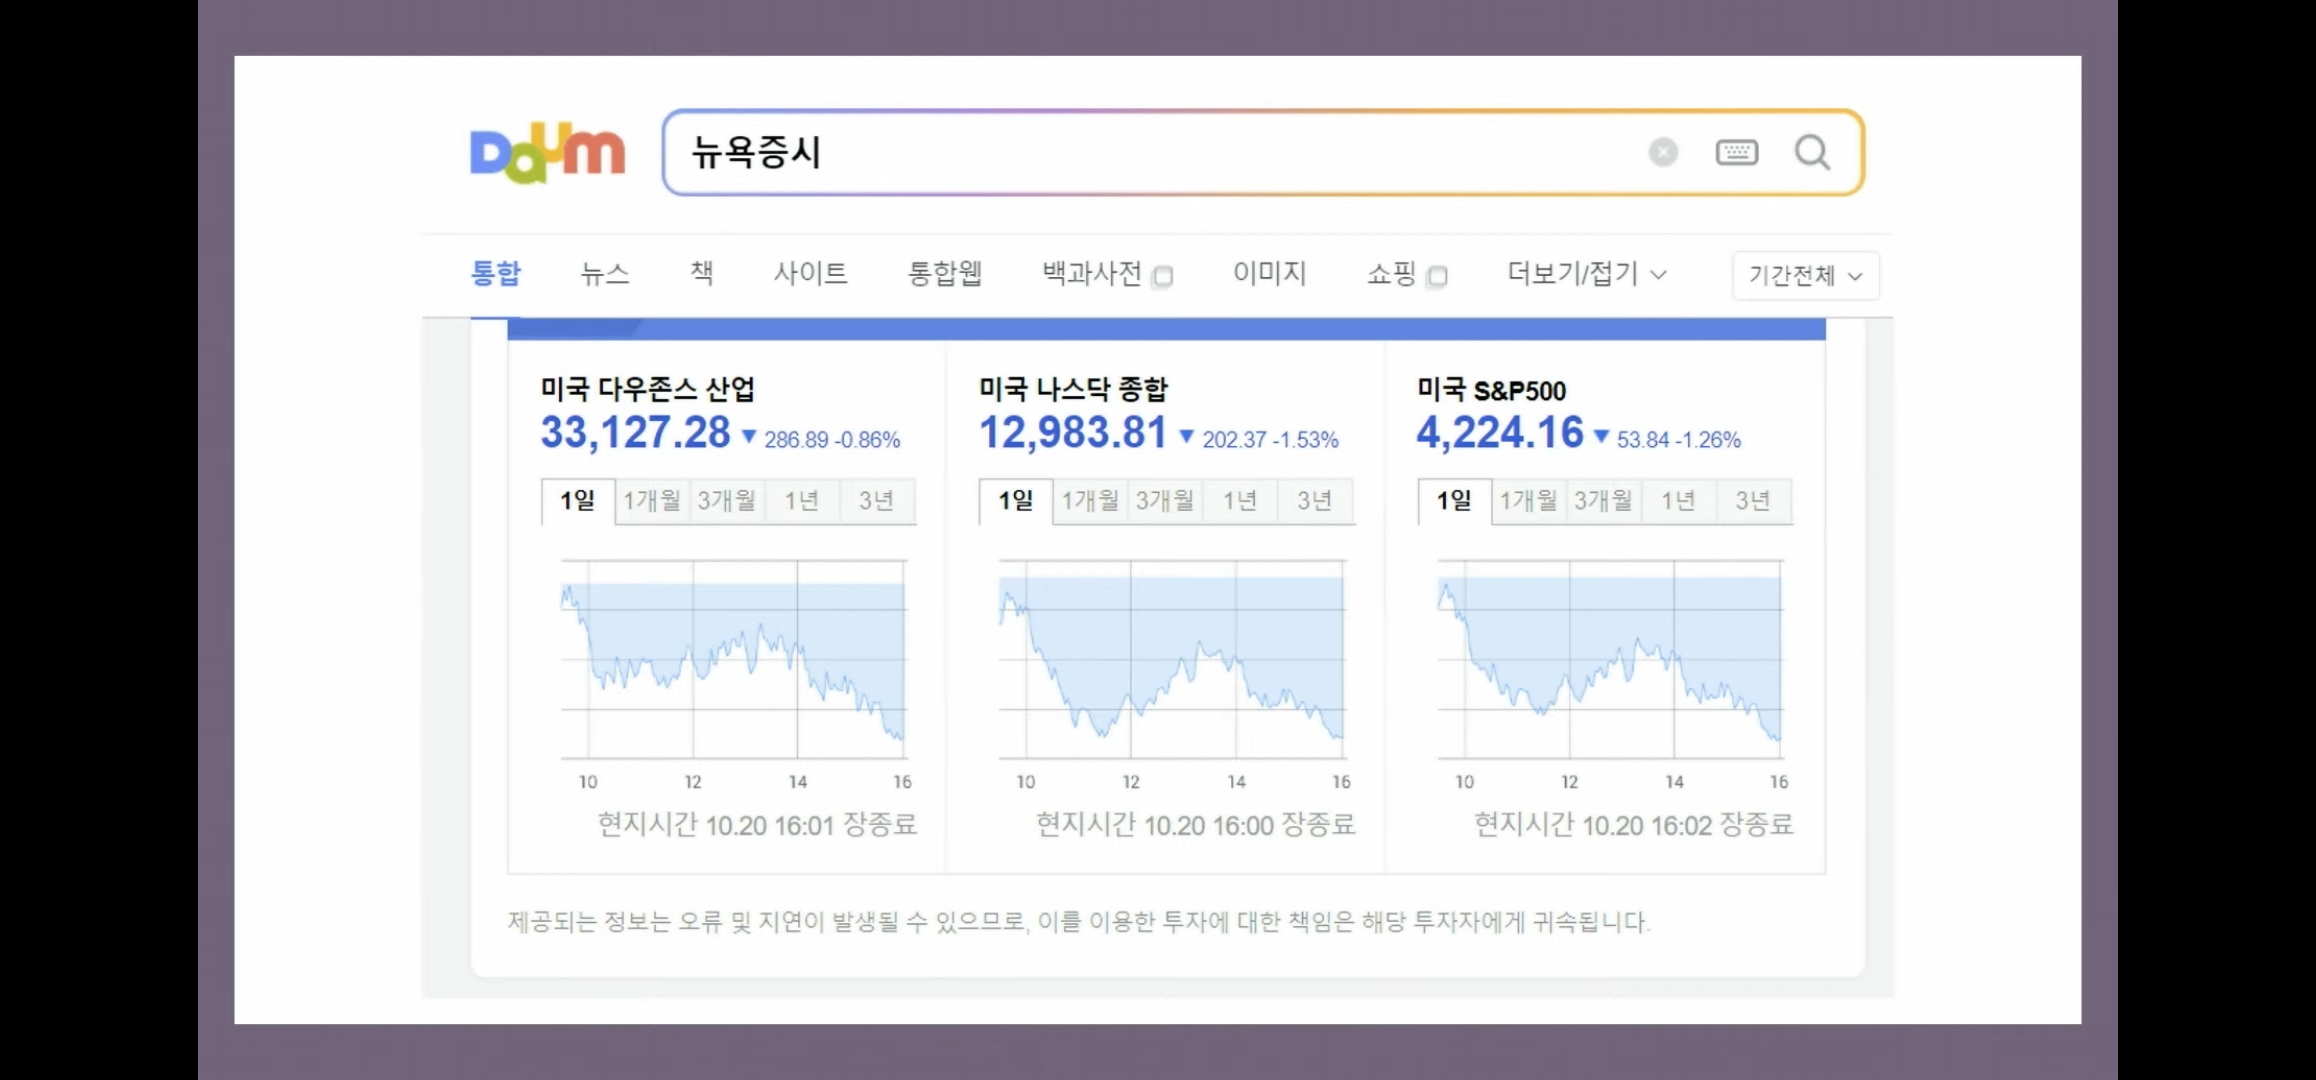Open the 쇼핑 tab
Image resolution: width=2316 pixels, height=1080 pixels.
tap(1391, 273)
